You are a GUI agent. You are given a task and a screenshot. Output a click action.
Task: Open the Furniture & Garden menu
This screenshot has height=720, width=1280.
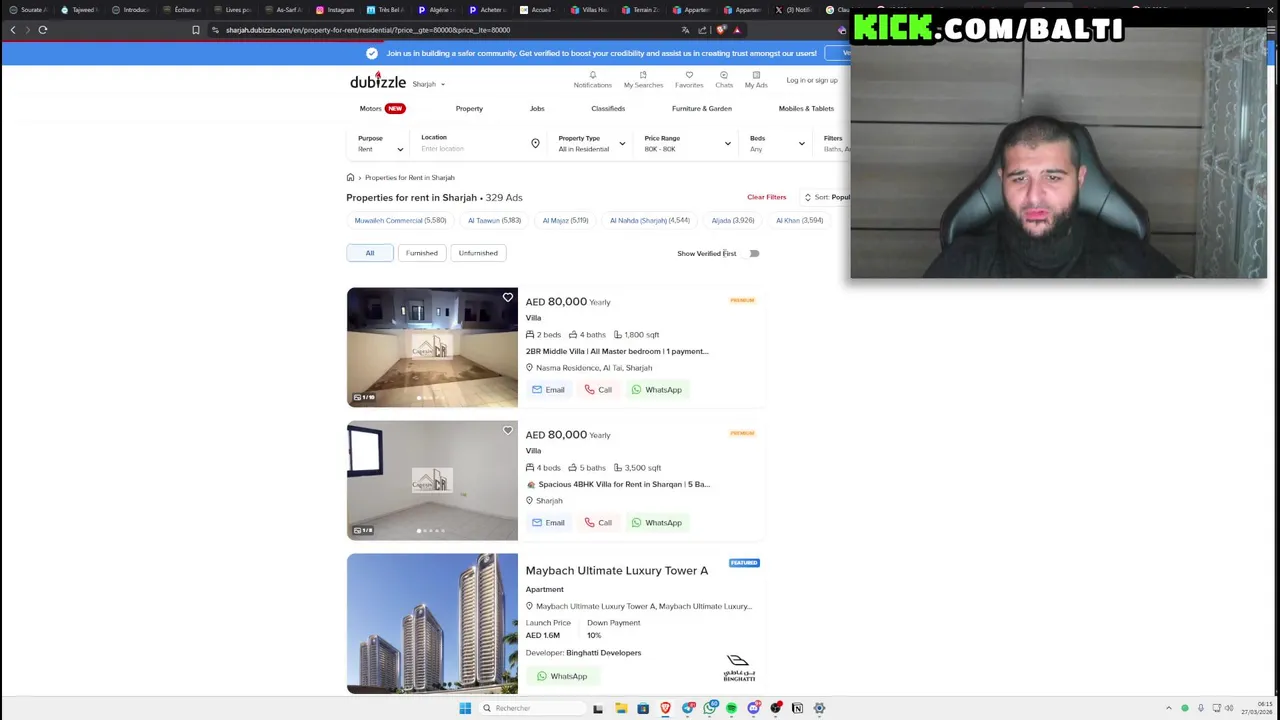pyautogui.click(x=702, y=108)
